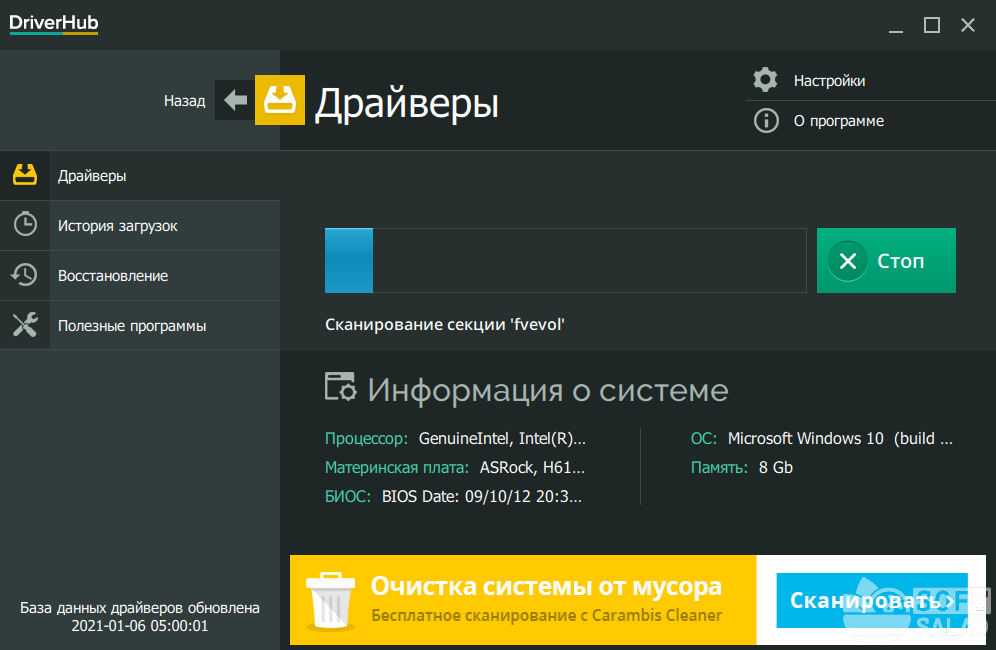Click the About program info icon
This screenshot has width=996, height=650.
pos(766,121)
